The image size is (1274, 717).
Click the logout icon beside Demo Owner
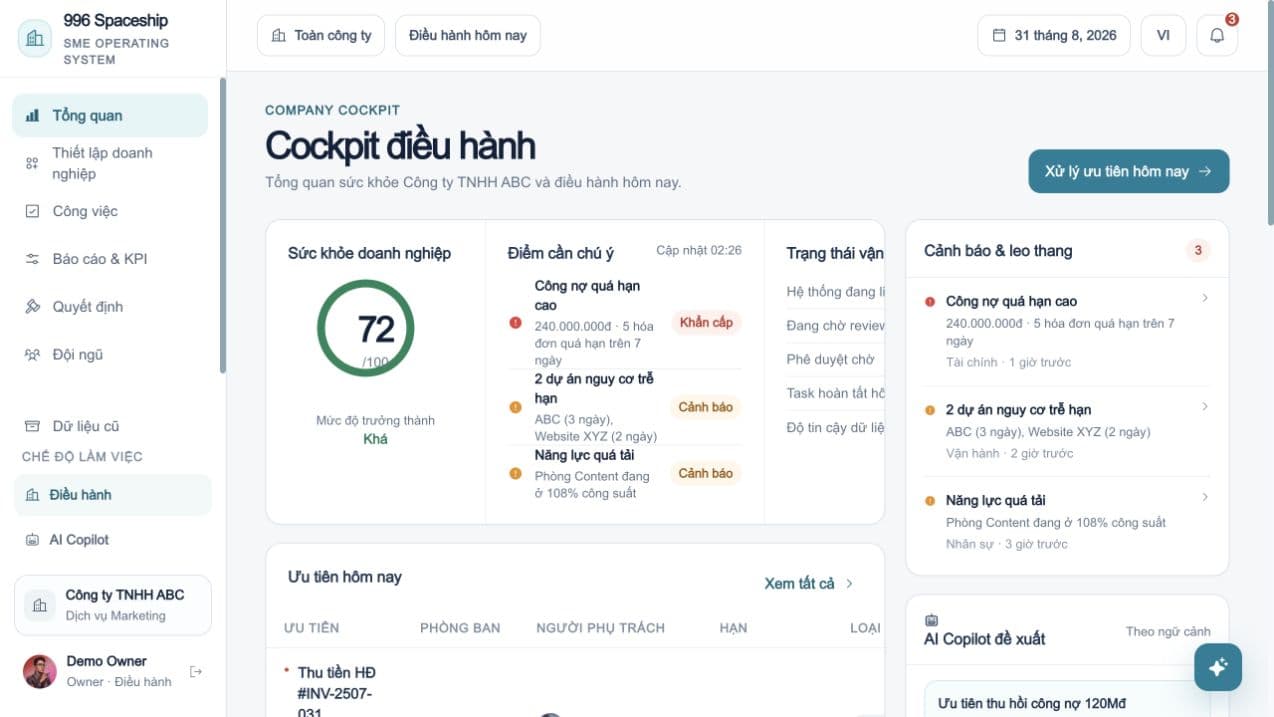click(196, 671)
